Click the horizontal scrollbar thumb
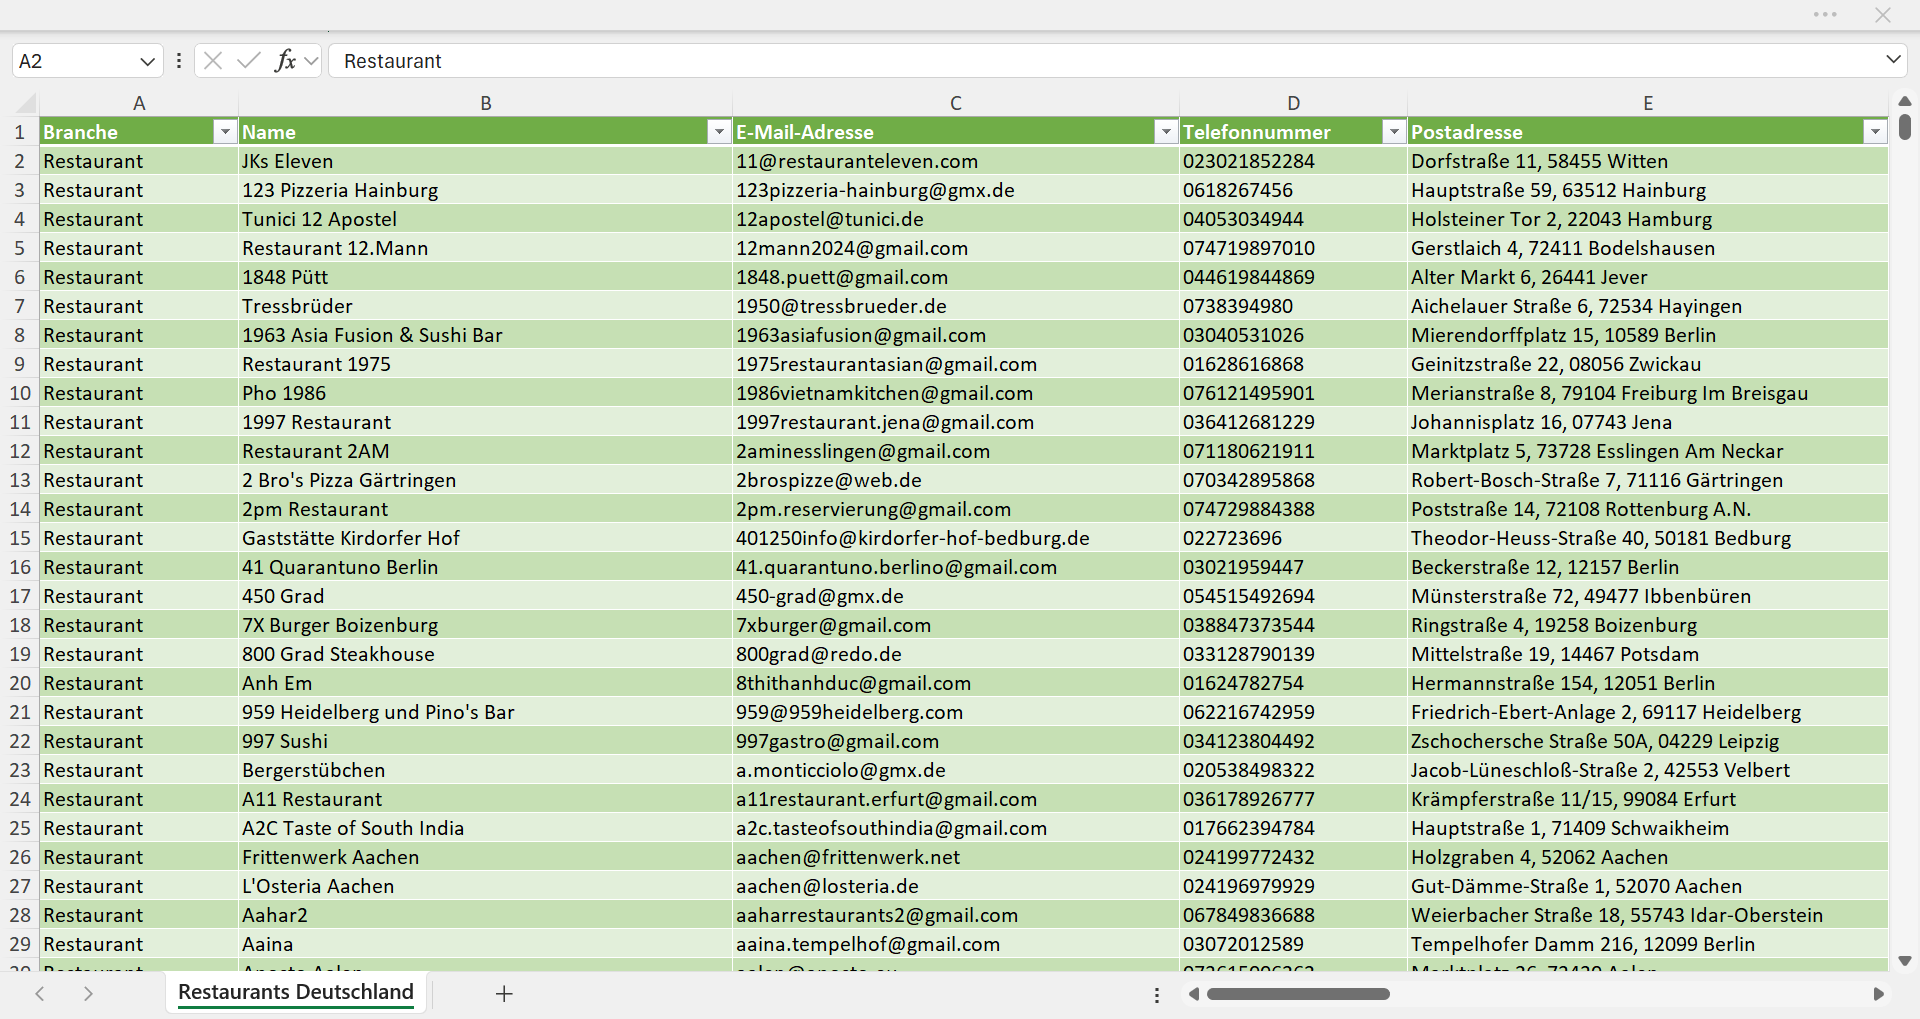Screen dimensions: 1920x1019 click(x=1298, y=994)
